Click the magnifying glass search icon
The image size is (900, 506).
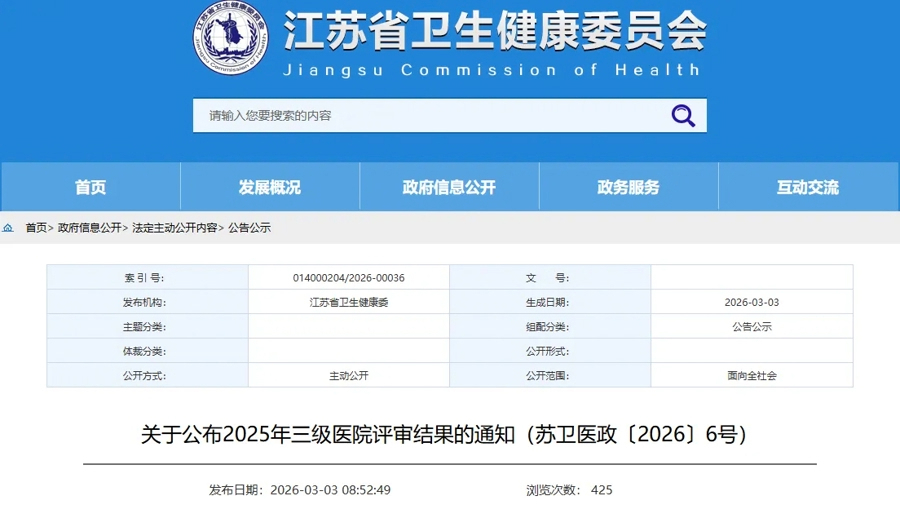tap(683, 116)
